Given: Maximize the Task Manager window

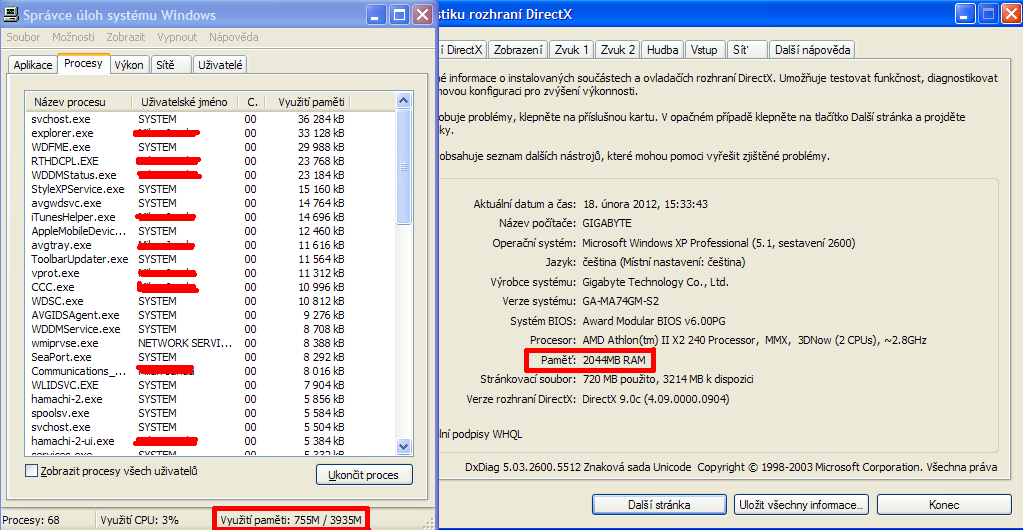Looking at the screenshot, I should click(x=399, y=14).
